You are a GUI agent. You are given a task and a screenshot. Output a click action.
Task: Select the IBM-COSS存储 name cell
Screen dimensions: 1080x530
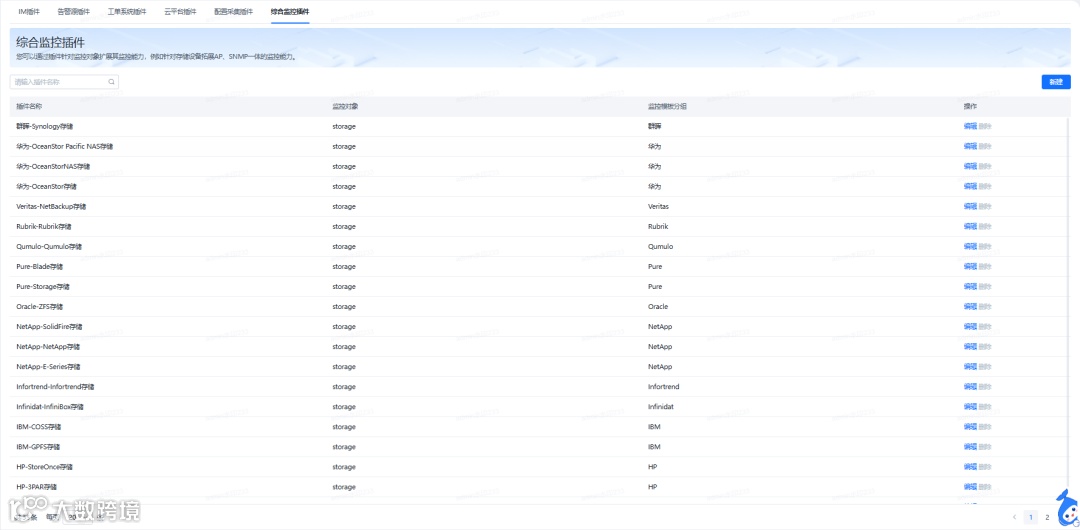(38, 427)
